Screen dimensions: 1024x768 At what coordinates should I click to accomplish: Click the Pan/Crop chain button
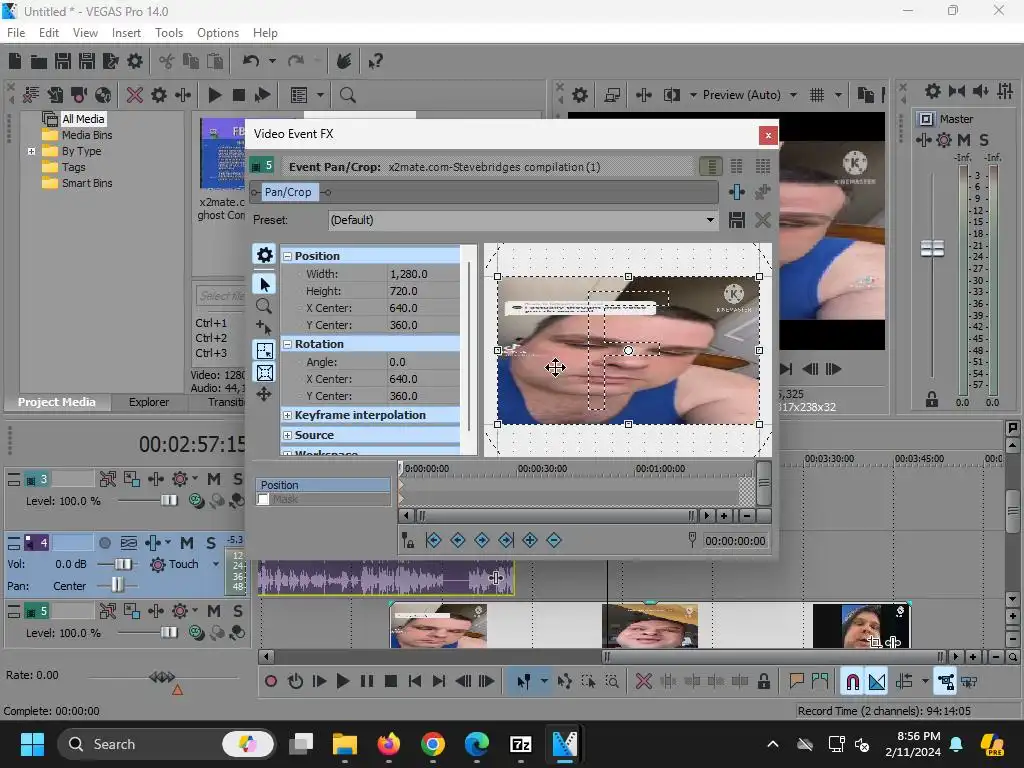[x=288, y=192]
